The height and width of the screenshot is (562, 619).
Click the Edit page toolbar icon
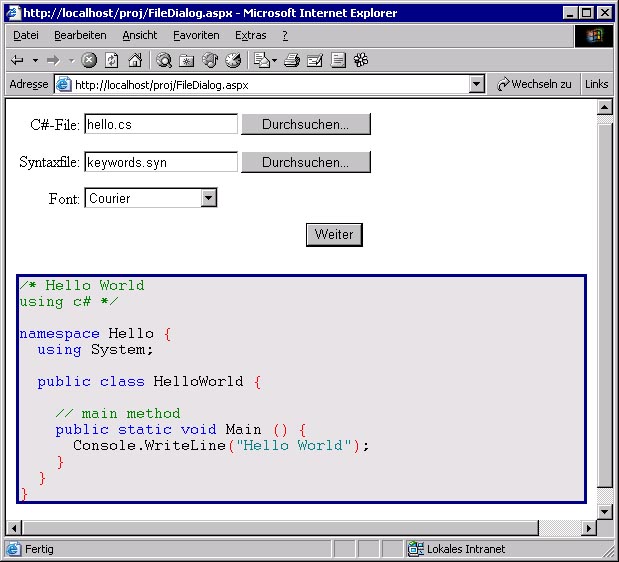click(315, 60)
